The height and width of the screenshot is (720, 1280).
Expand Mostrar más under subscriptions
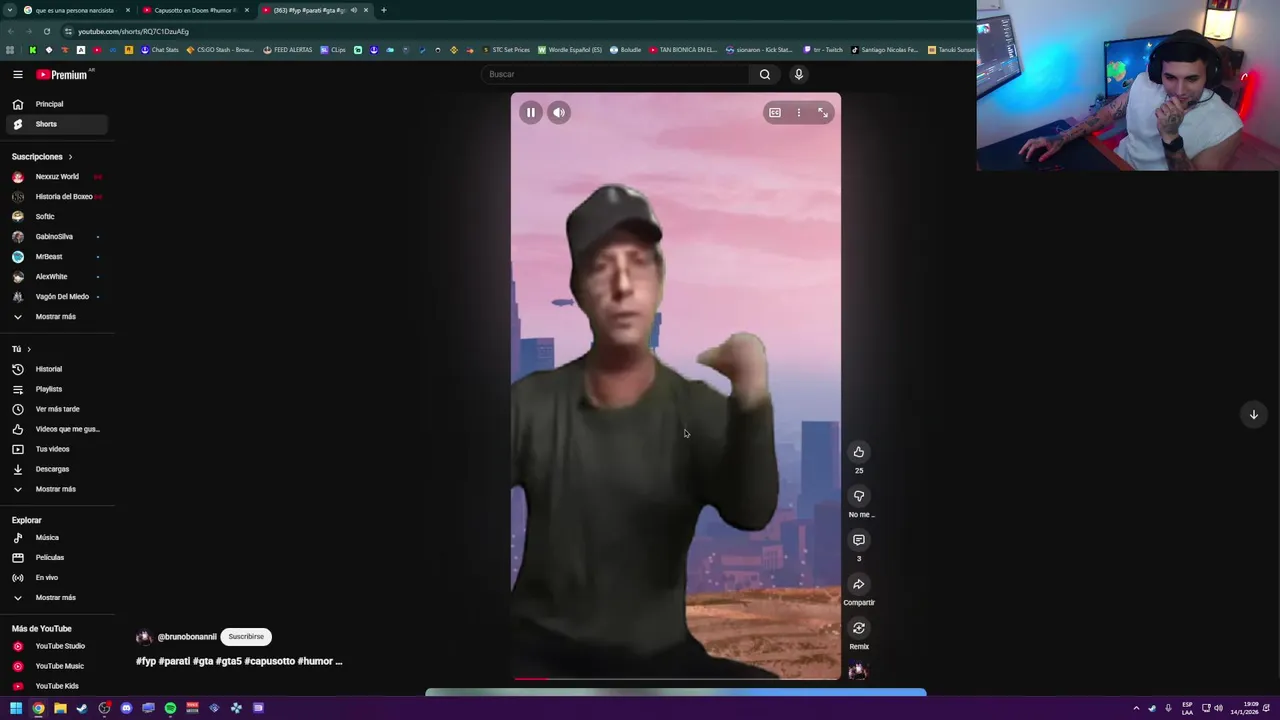click(55, 317)
